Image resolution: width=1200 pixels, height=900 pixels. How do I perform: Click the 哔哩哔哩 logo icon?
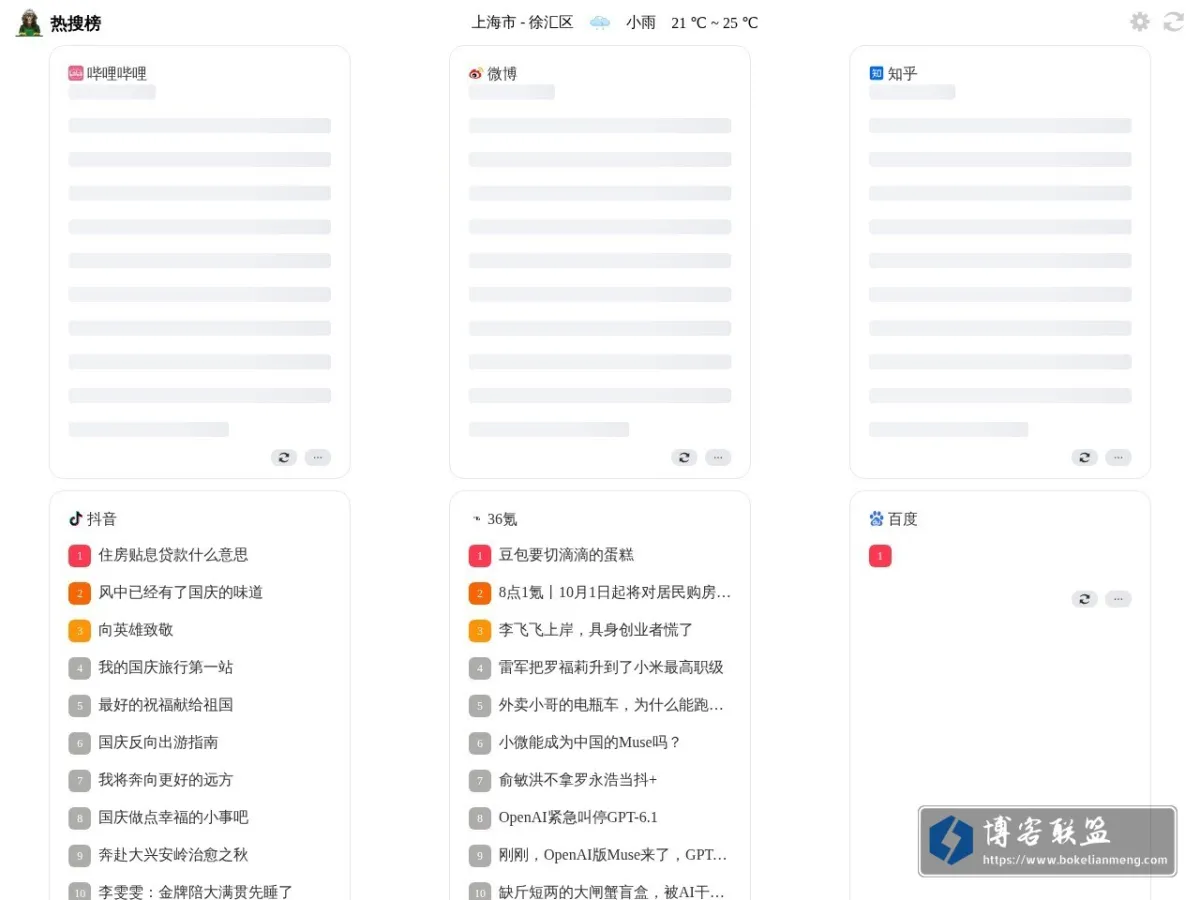(76, 73)
